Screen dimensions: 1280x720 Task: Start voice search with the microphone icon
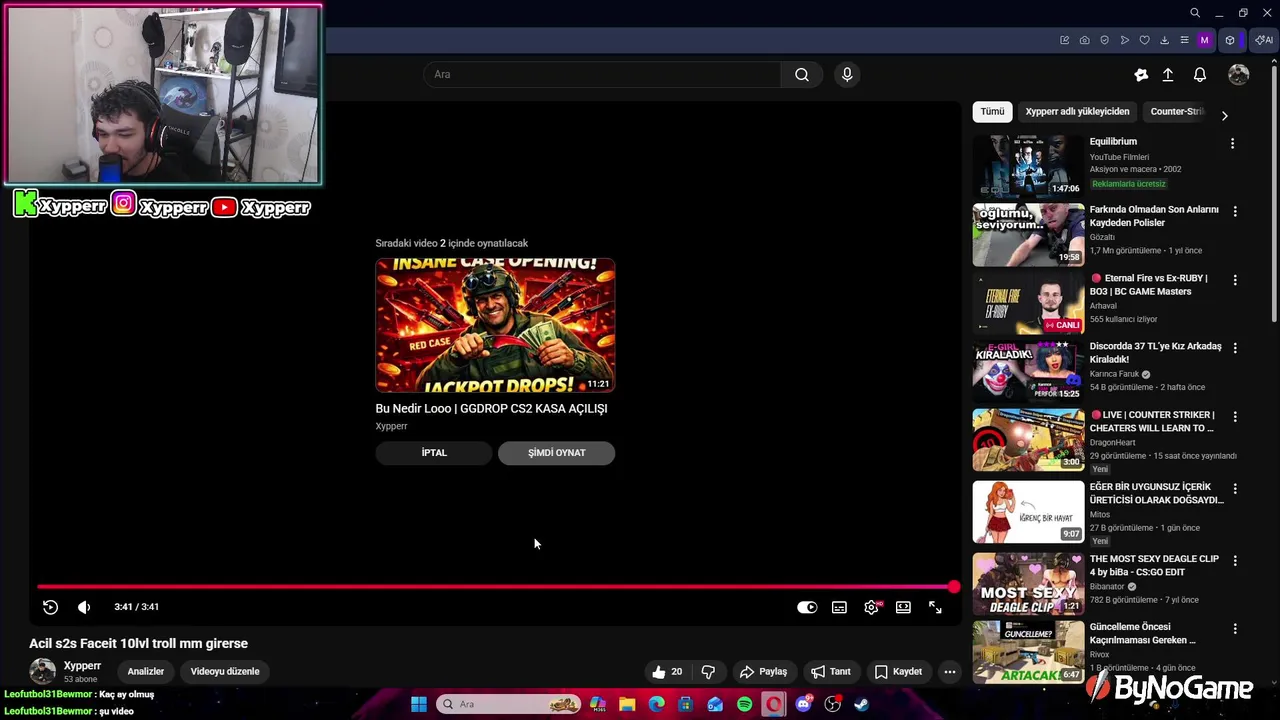(x=847, y=75)
